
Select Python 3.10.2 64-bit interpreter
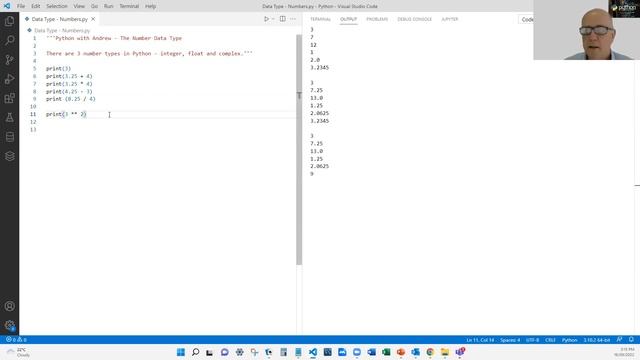(x=596, y=340)
